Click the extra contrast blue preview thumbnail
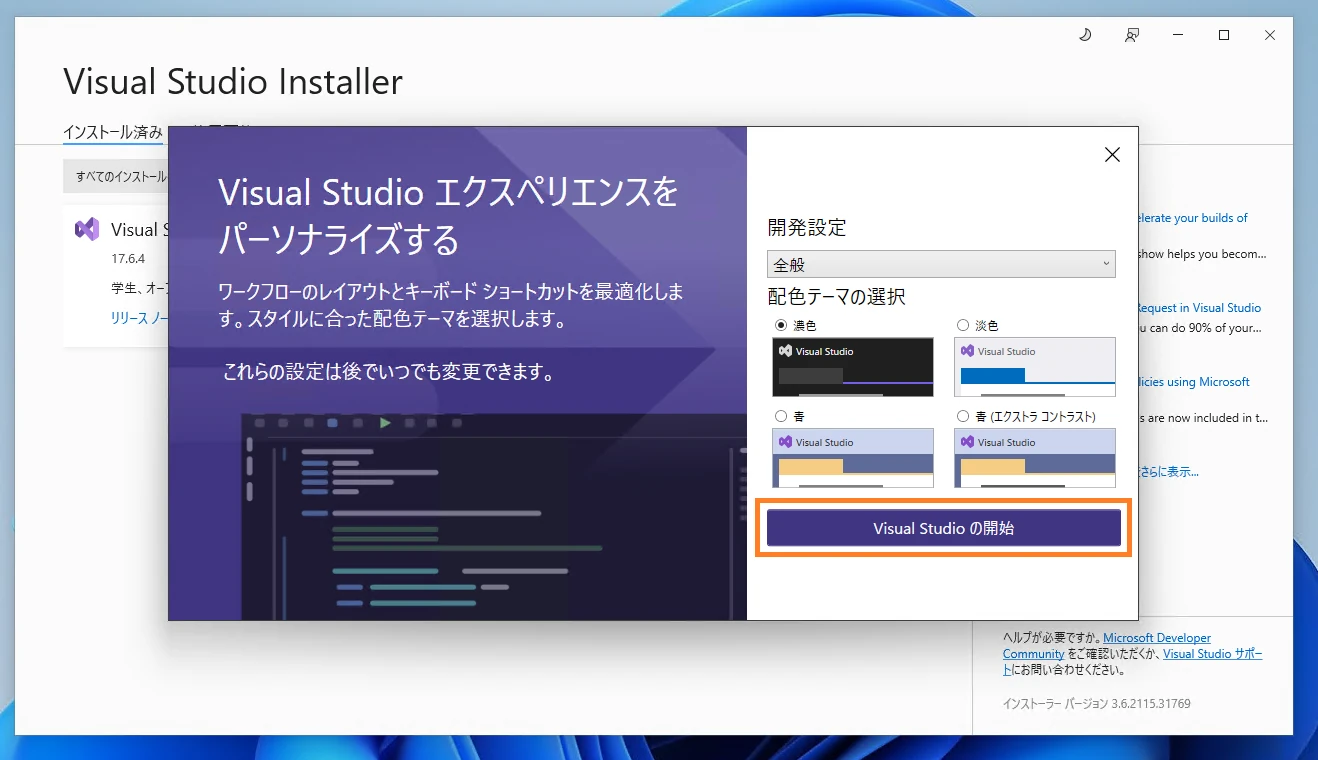 click(1035, 458)
